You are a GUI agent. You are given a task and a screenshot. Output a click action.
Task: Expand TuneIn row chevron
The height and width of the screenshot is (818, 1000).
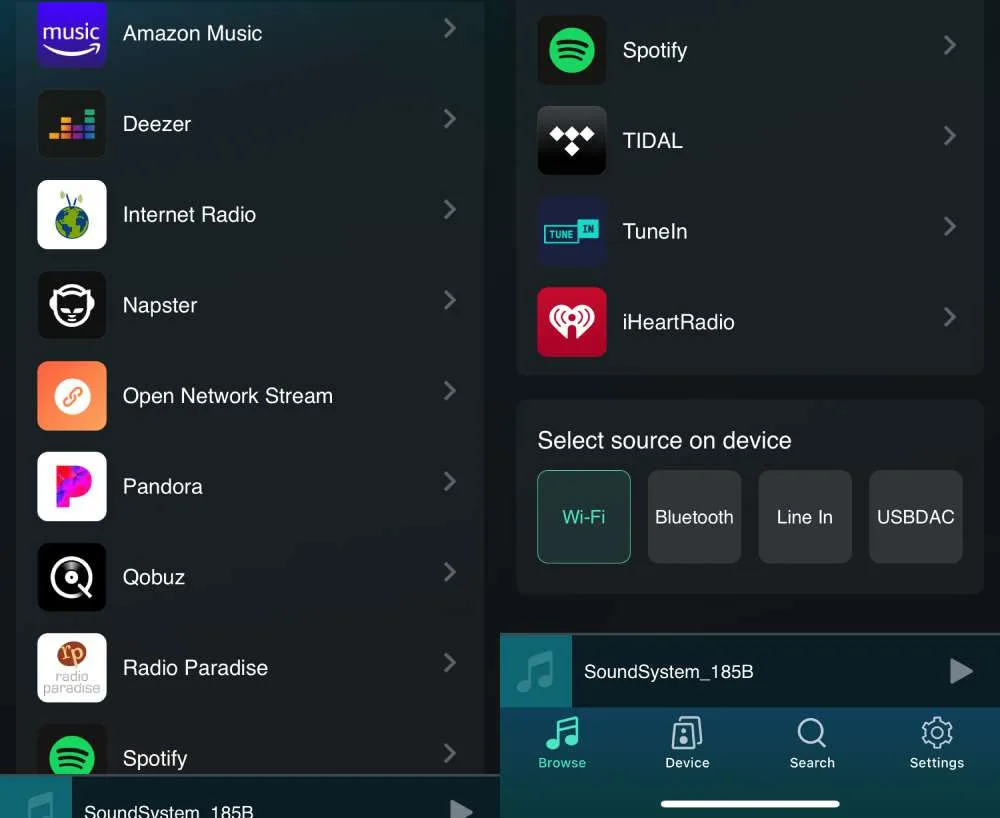point(950,226)
